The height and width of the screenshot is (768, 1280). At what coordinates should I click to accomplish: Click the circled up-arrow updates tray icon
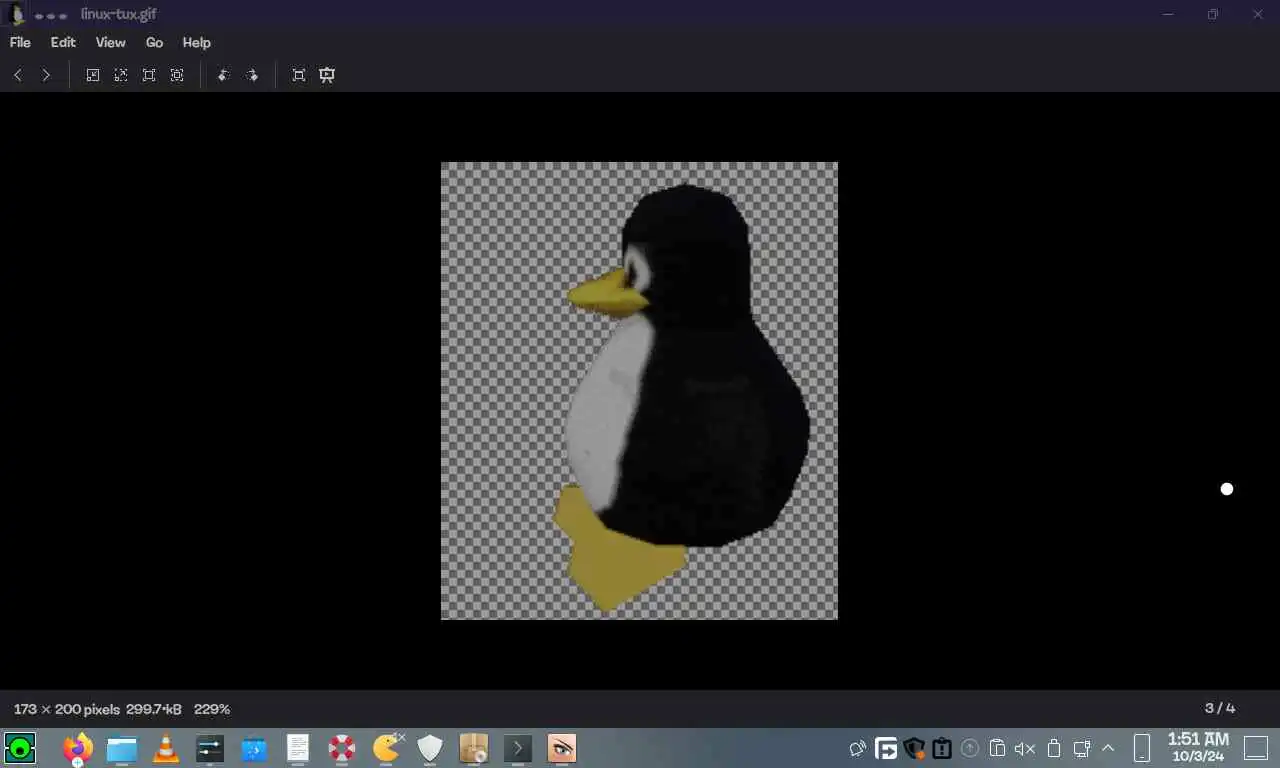coord(970,748)
